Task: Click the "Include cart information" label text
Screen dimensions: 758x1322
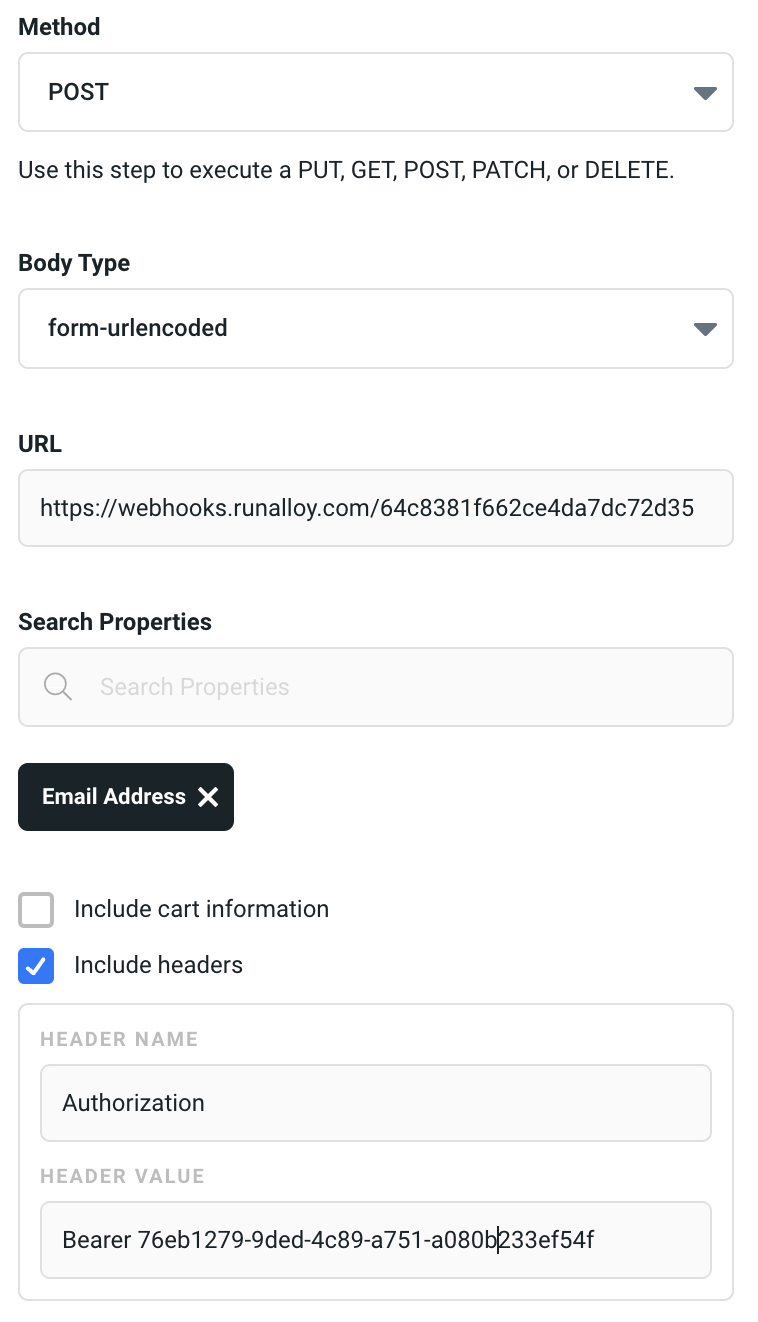Action: [x=201, y=909]
